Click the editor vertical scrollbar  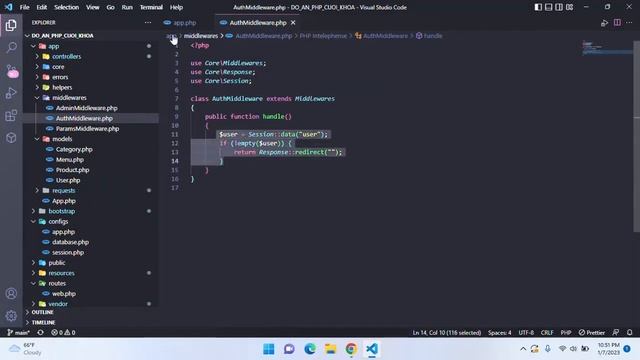pos(637,137)
